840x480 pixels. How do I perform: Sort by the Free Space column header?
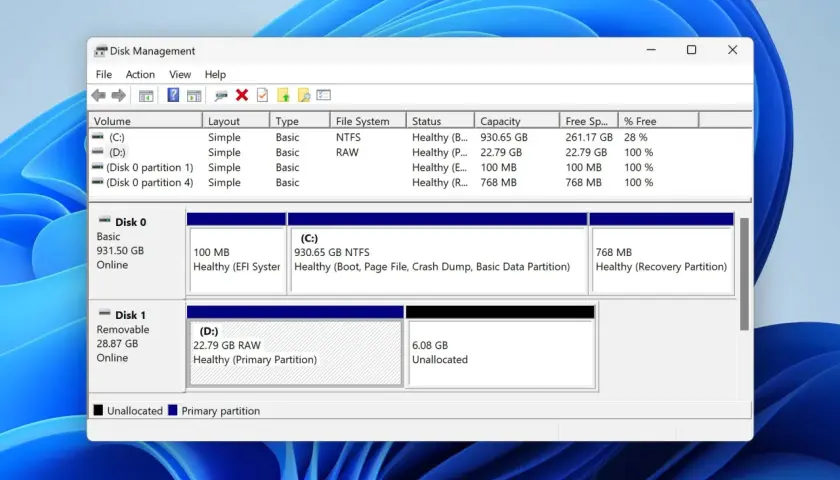click(589, 121)
